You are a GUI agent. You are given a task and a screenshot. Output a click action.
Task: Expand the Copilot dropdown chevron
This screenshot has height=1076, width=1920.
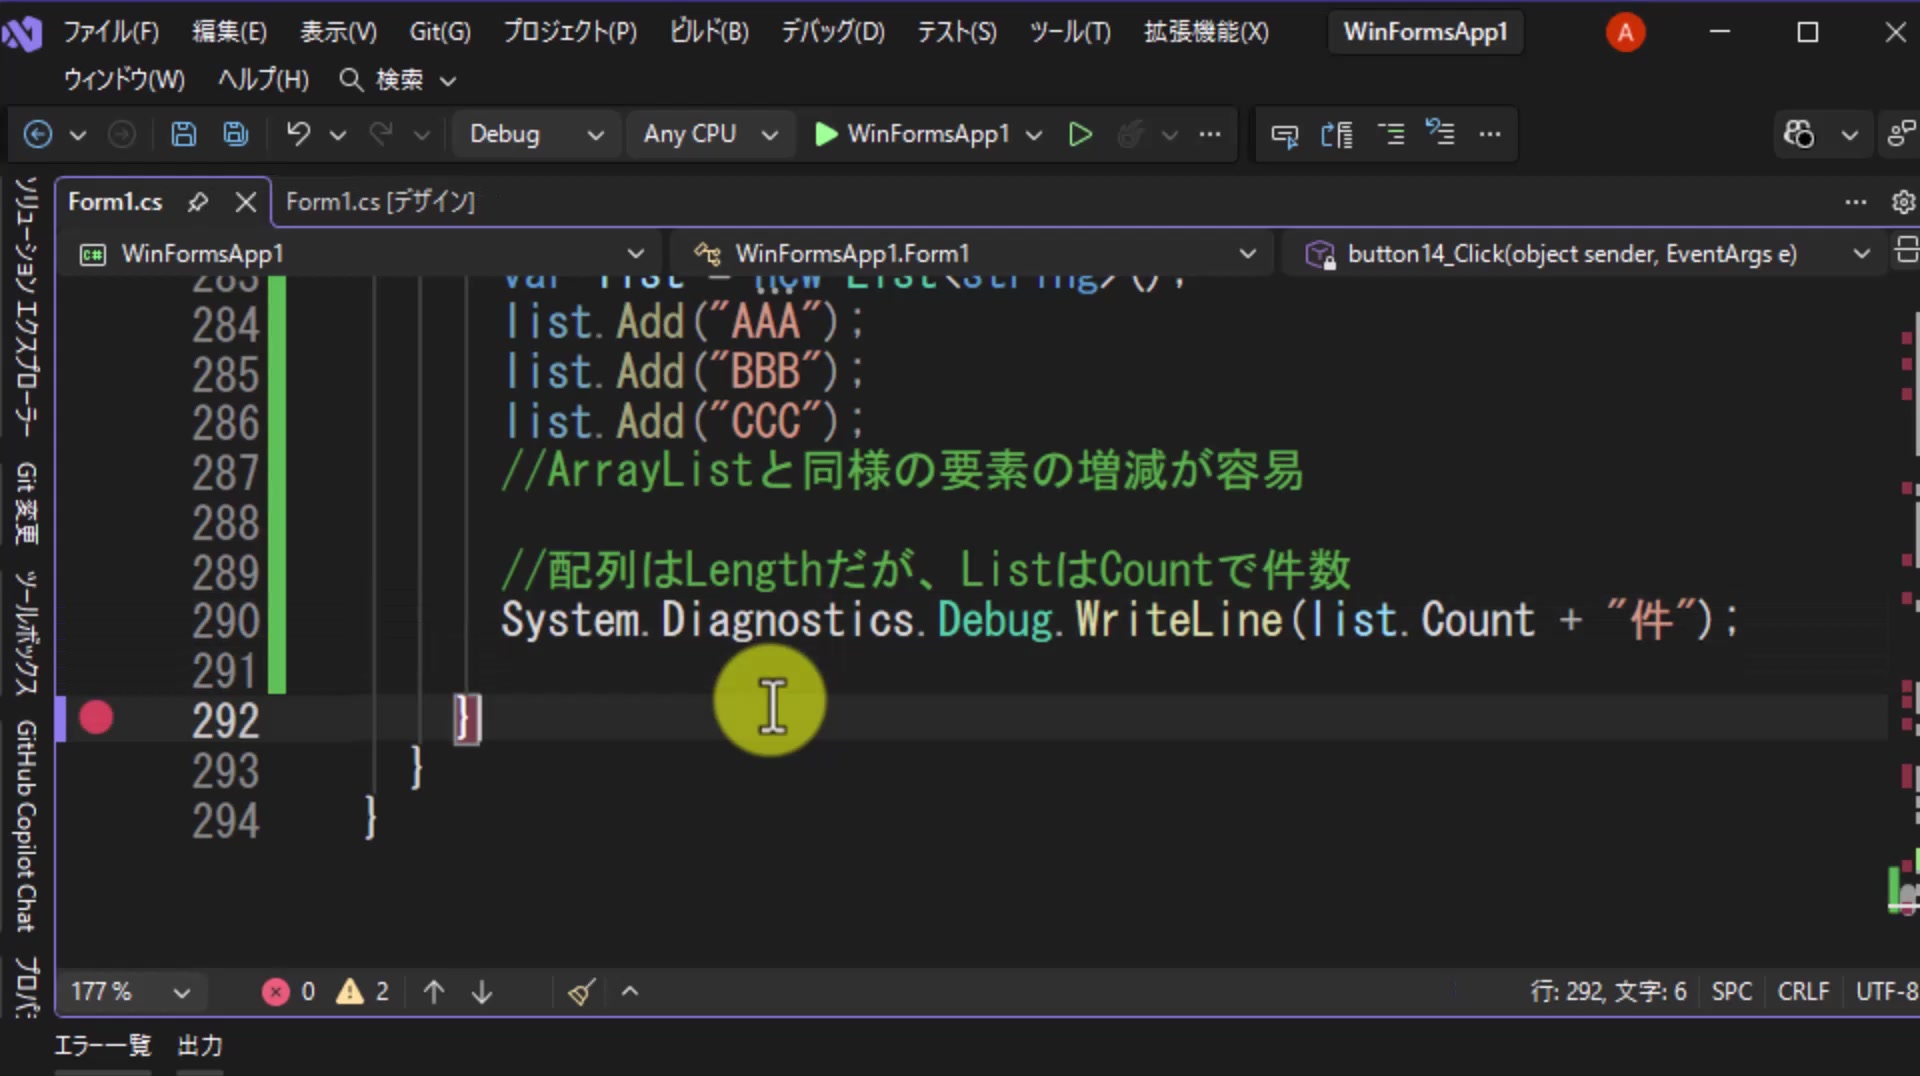point(1850,134)
